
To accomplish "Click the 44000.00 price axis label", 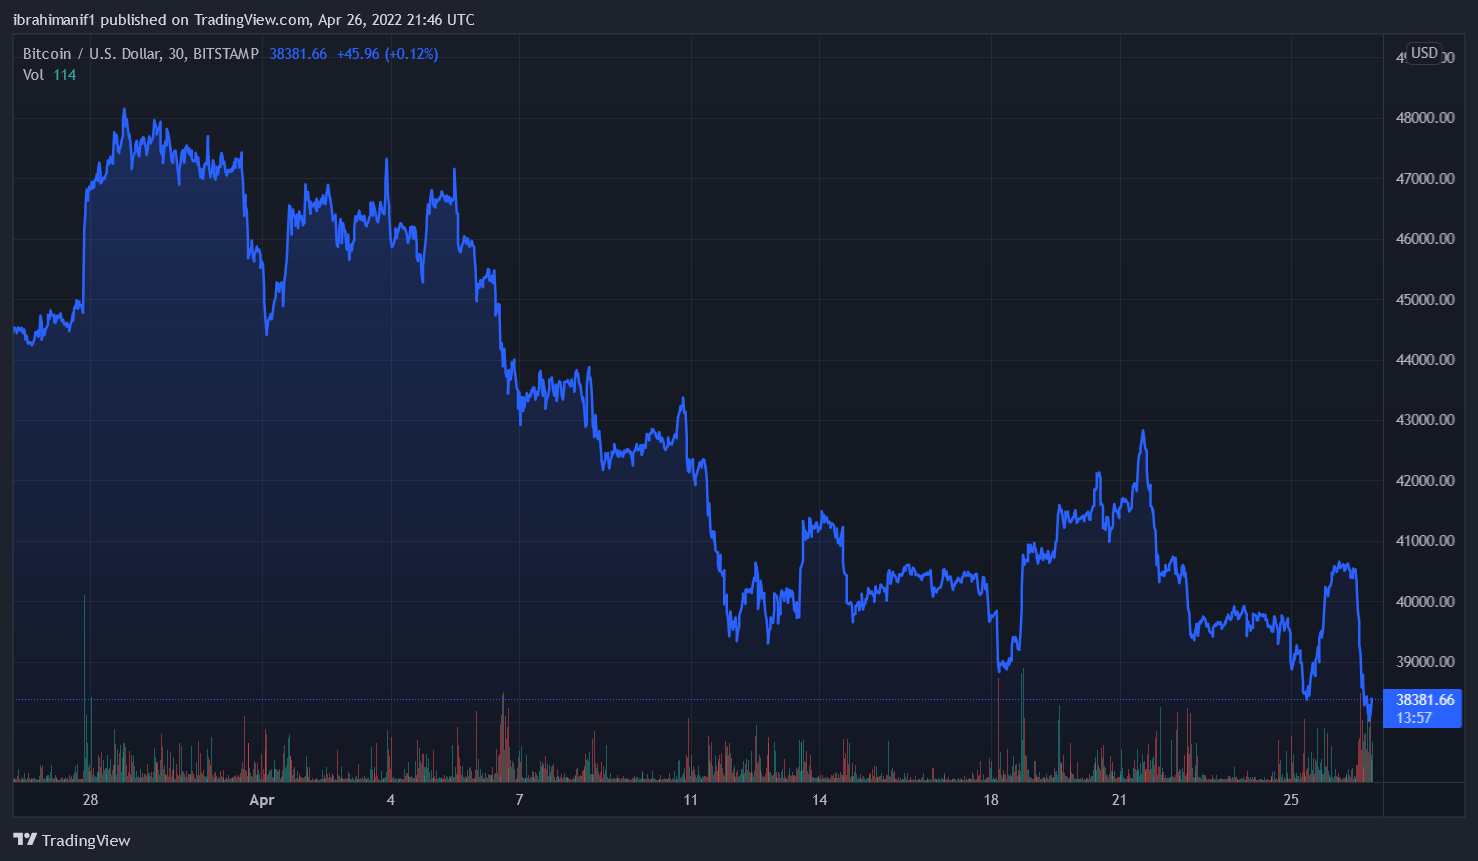I will point(1424,360).
